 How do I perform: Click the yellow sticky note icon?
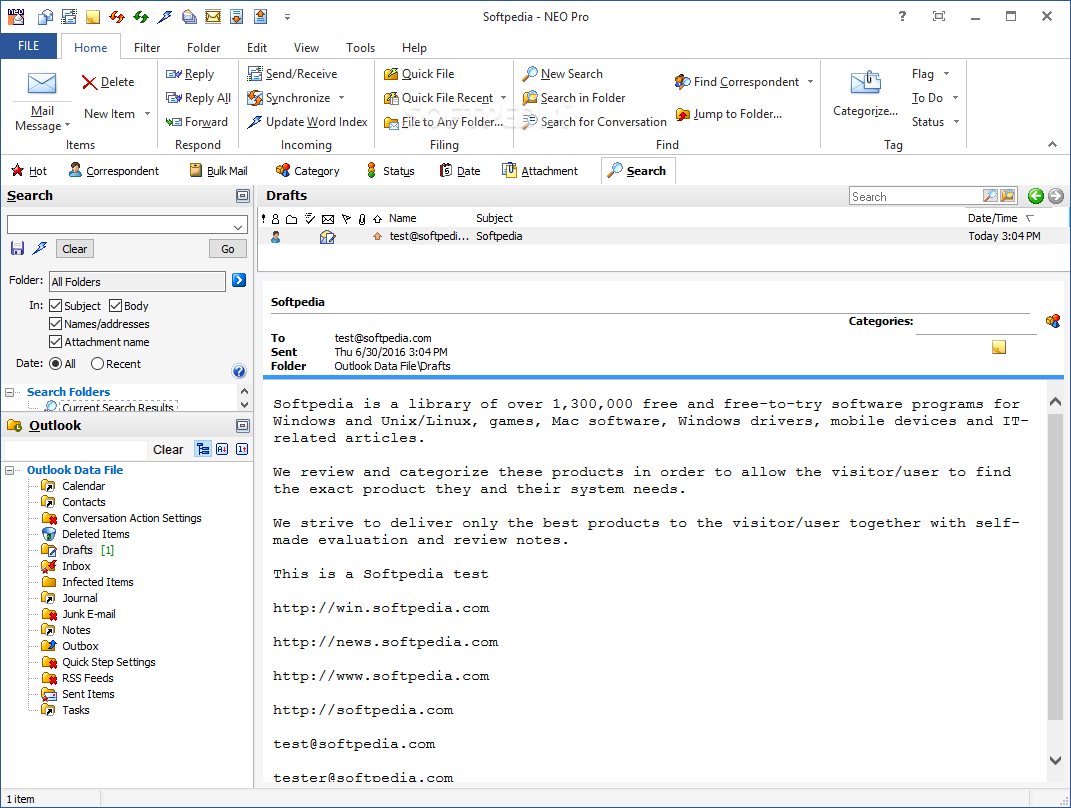[999, 347]
